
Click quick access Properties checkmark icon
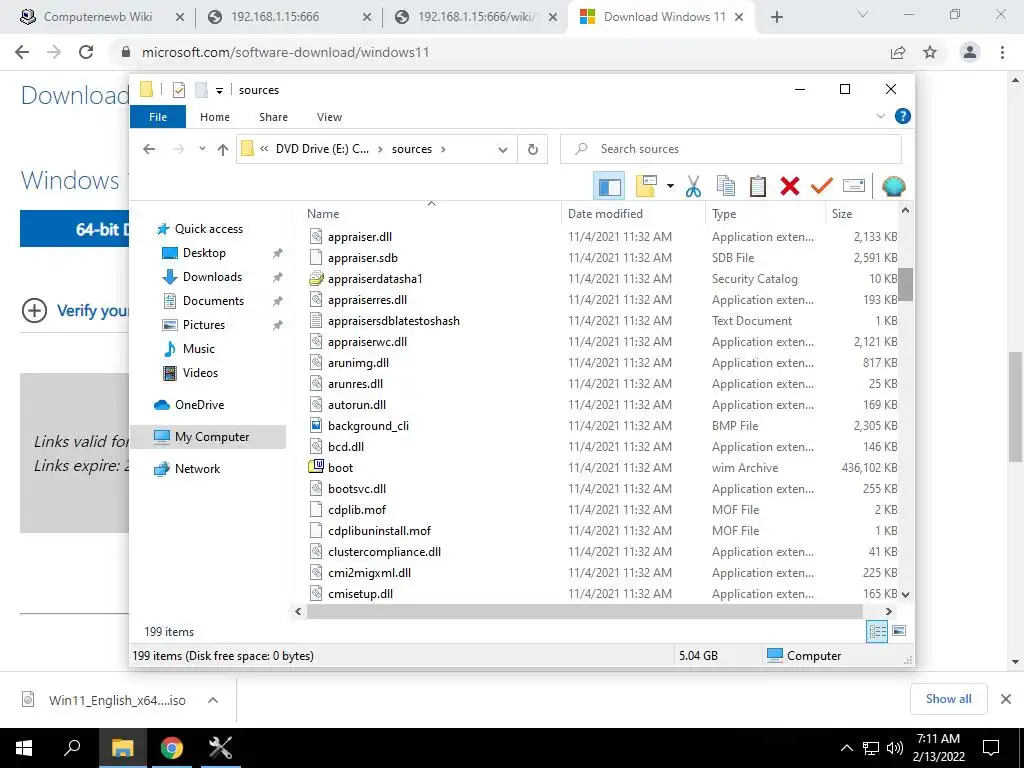[x=178, y=90]
